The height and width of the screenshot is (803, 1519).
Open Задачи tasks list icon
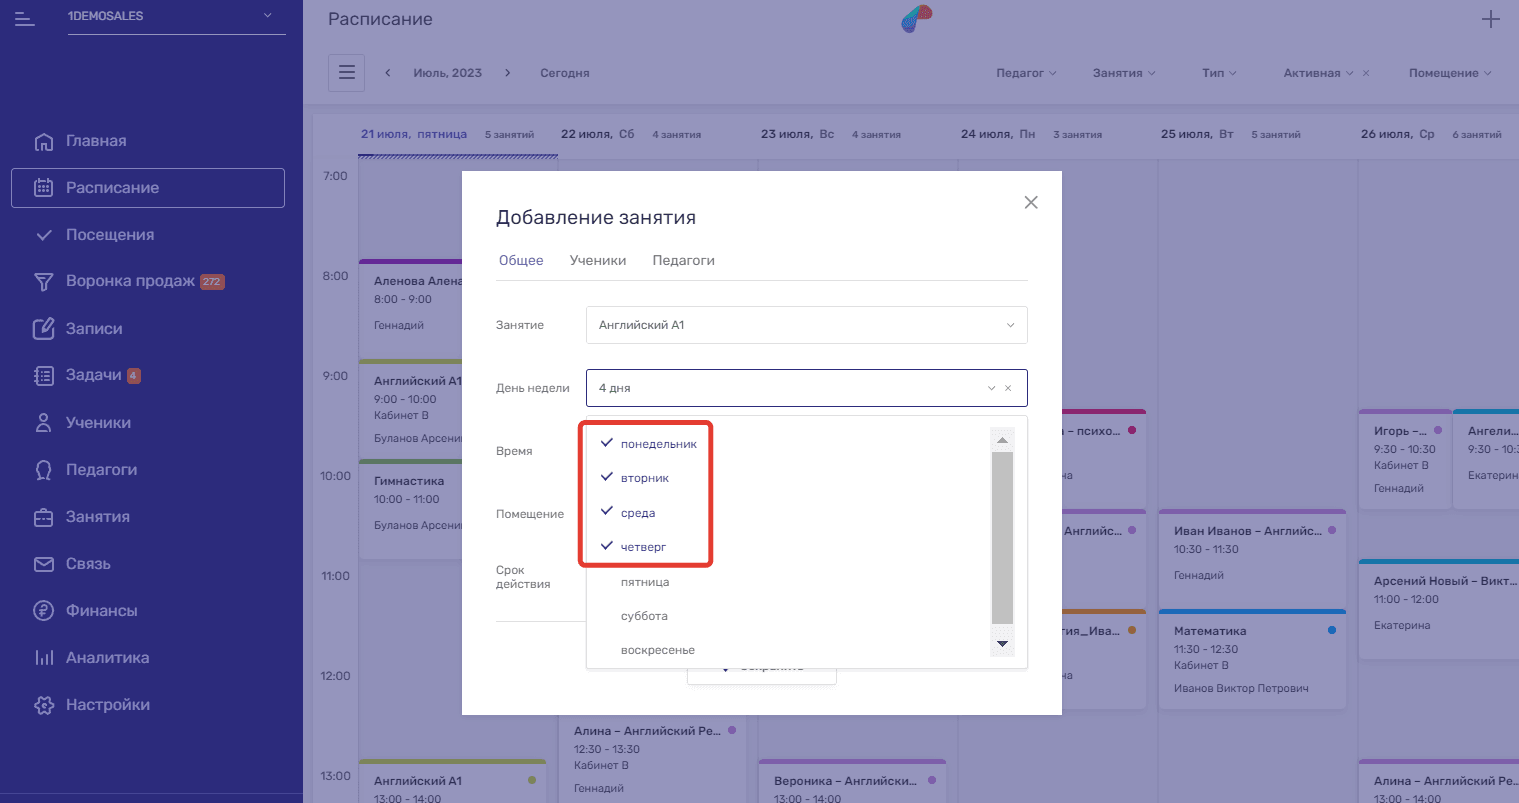coord(43,376)
